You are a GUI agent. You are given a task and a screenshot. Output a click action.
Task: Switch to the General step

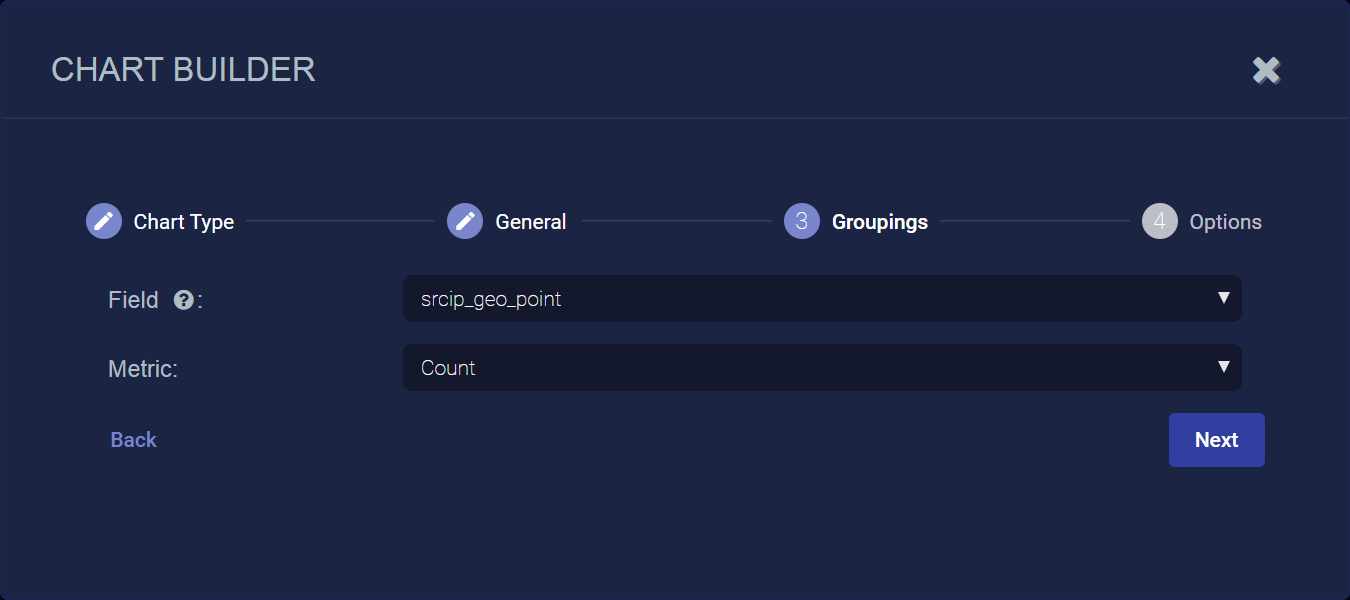coord(531,222)
